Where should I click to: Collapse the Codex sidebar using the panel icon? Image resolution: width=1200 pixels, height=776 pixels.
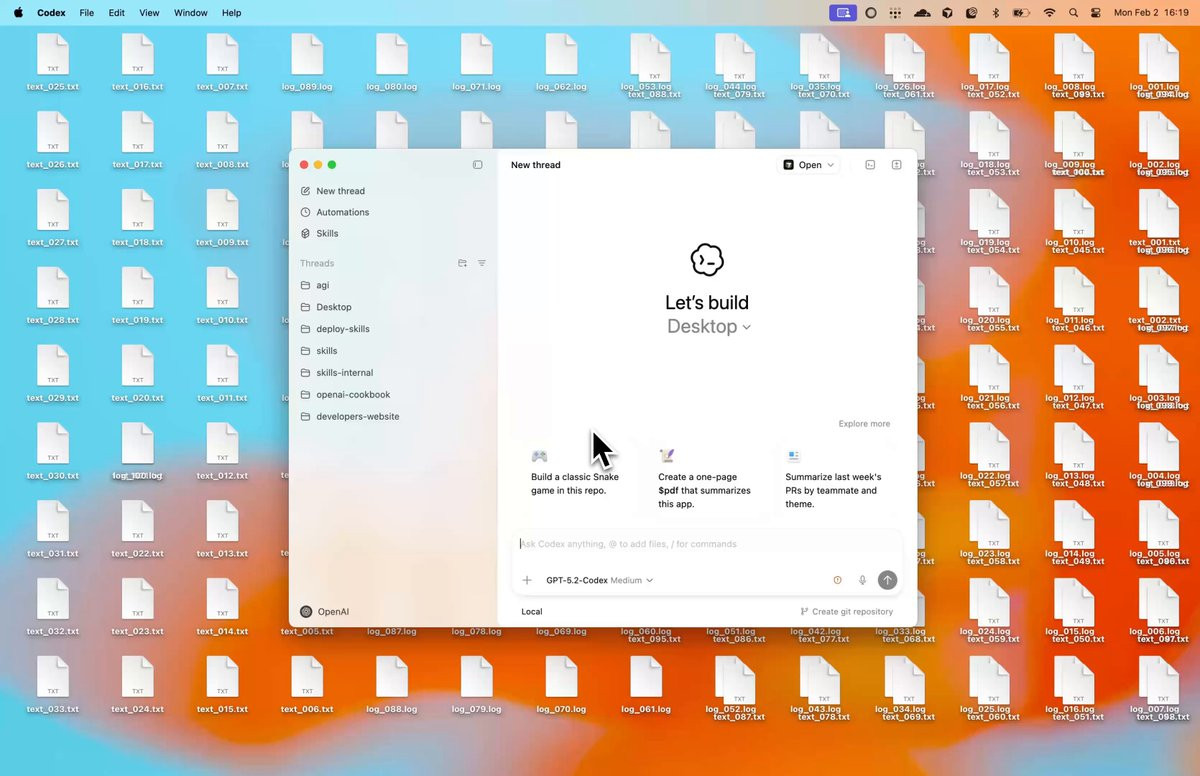click(x=477, y=165)
